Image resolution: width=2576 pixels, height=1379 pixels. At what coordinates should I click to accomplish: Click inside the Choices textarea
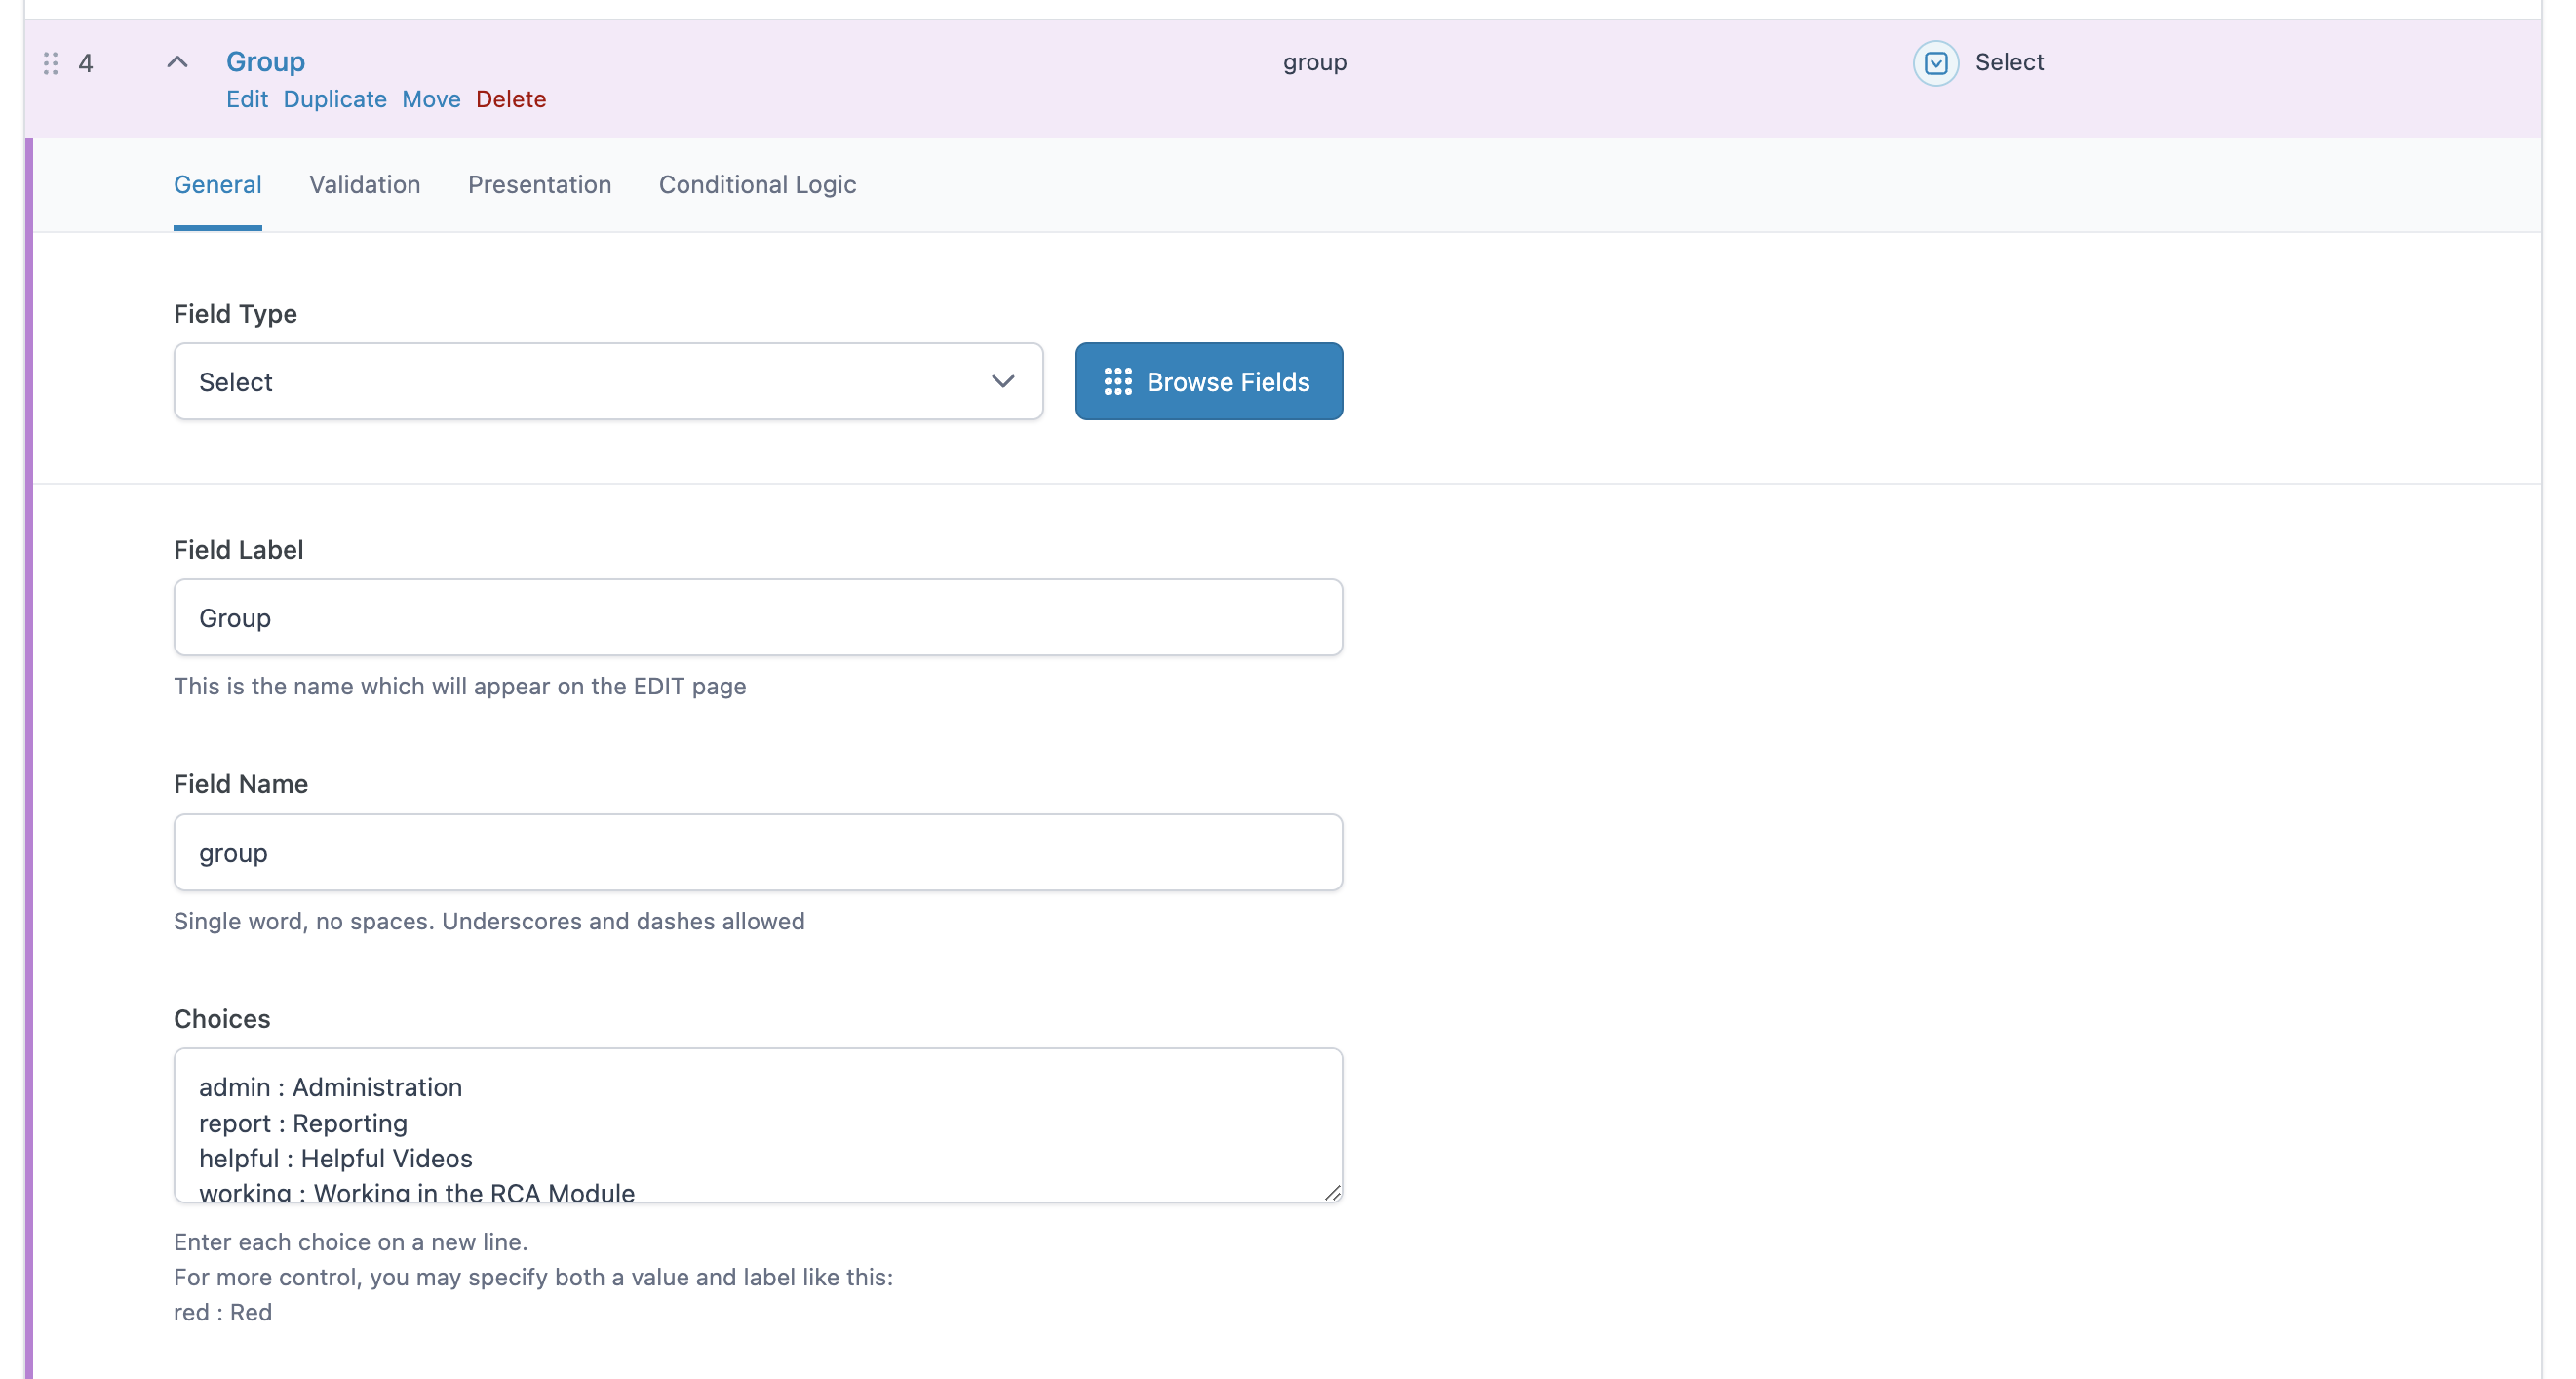tap(757, 1125)
